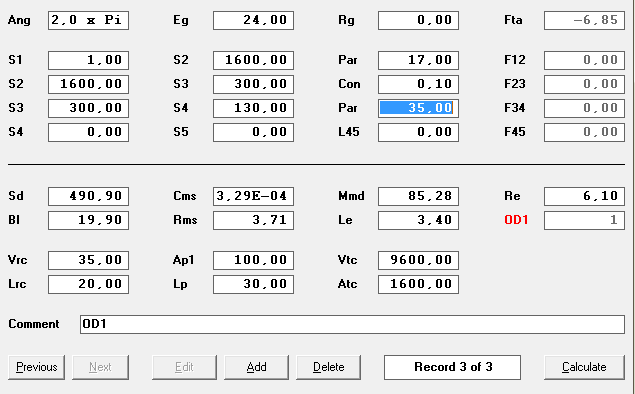The height and width of the screenshot is (394, 635).
Task: Select the Vrc field with 35,00
Action: tap(88, 260)
